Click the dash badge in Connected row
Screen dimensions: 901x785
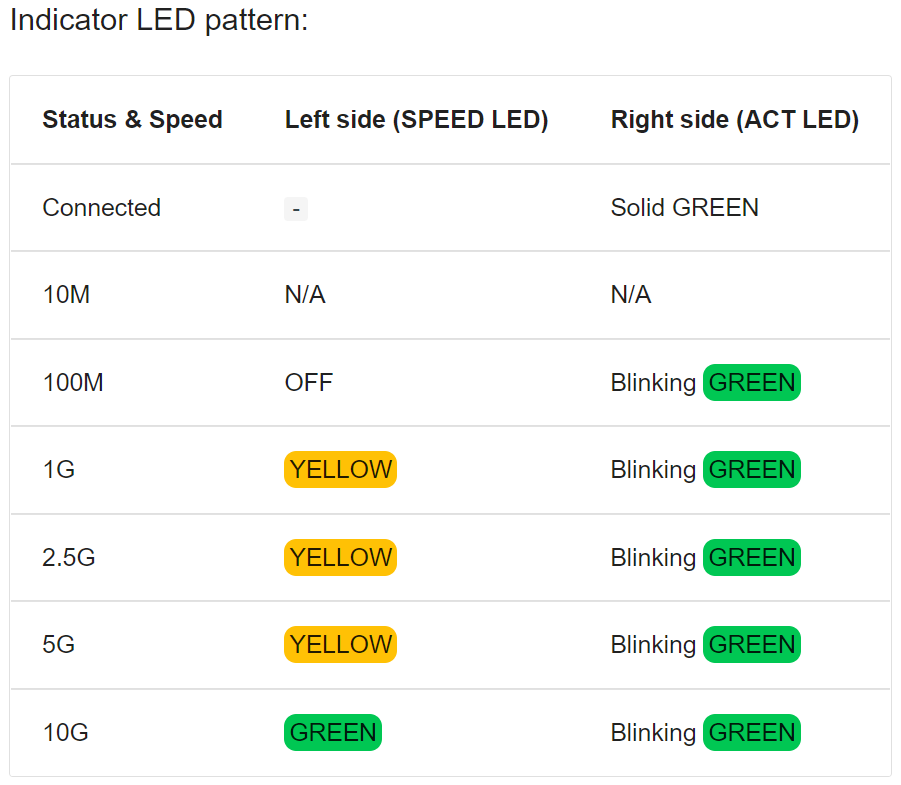click(x=296, y=209)
